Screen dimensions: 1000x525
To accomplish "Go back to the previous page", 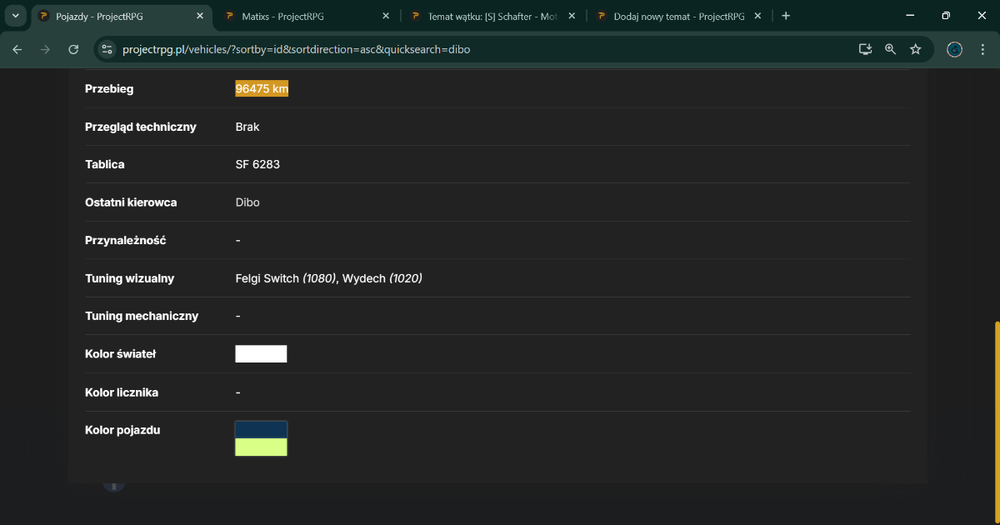I will coord(17,49).
